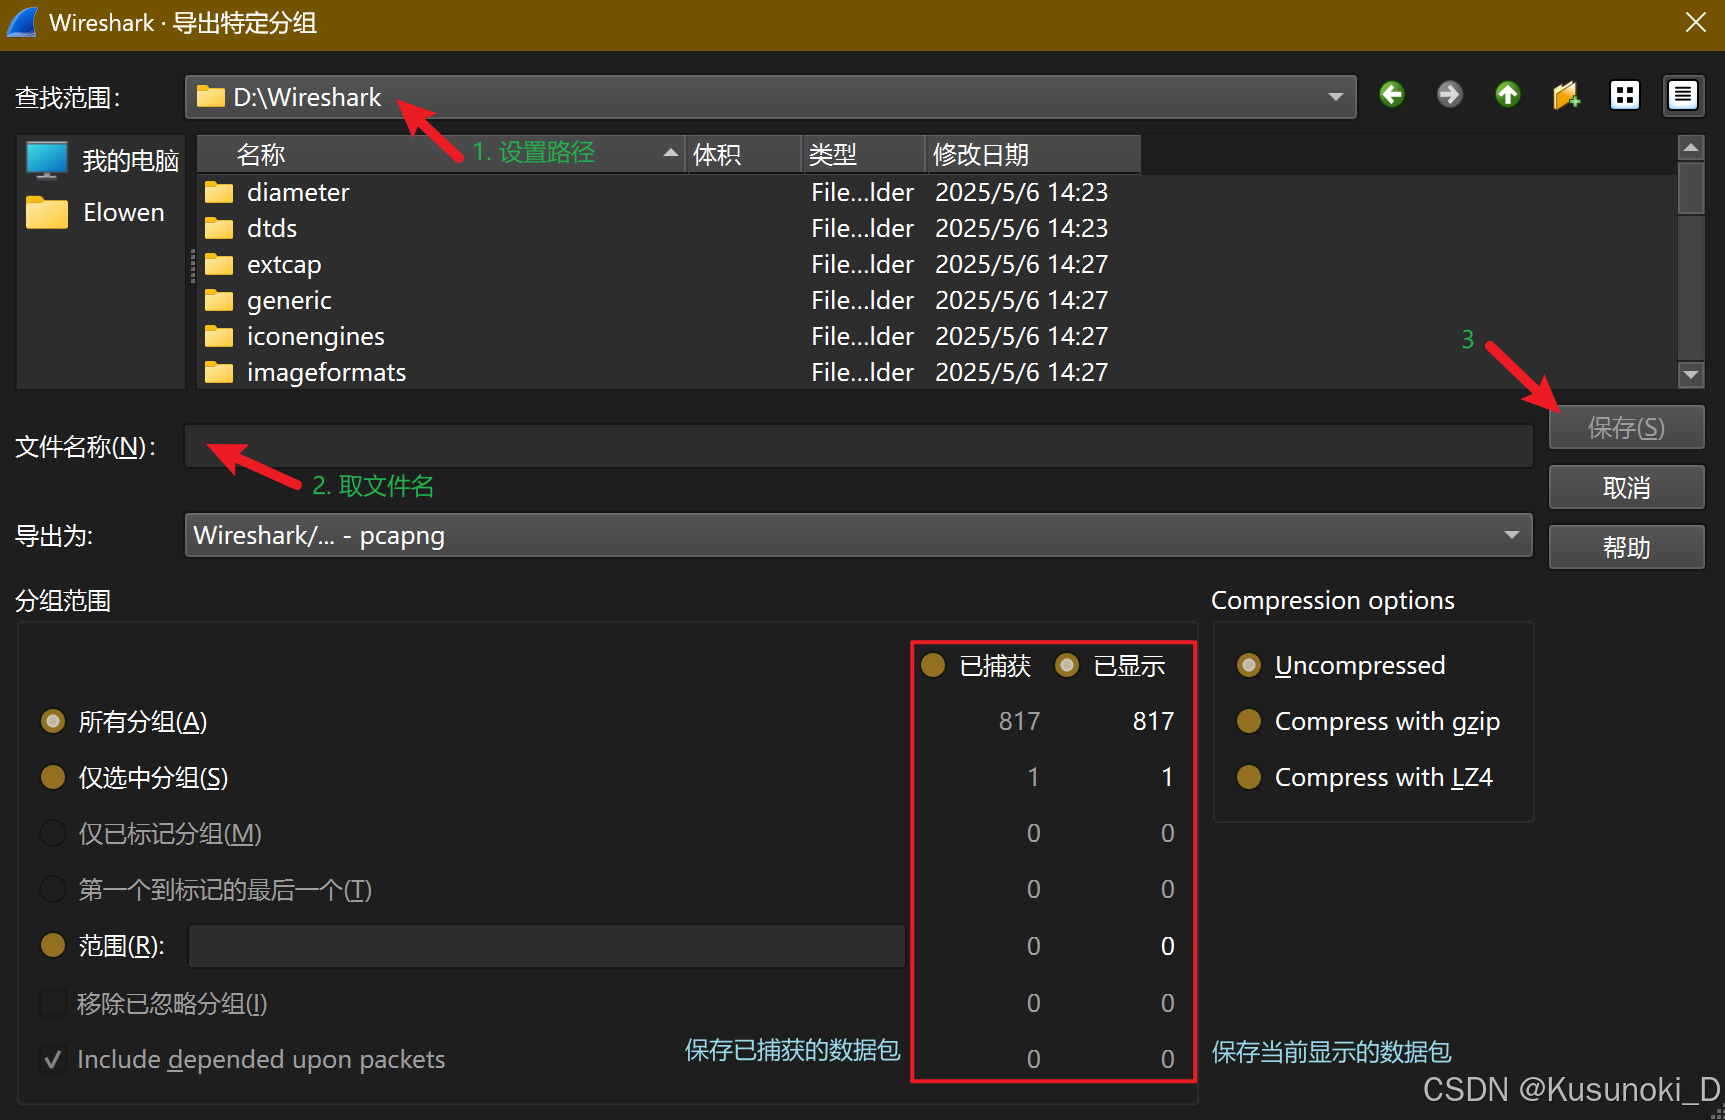
Task: Select the iconengines folder row name
Action: pos(316,336)
